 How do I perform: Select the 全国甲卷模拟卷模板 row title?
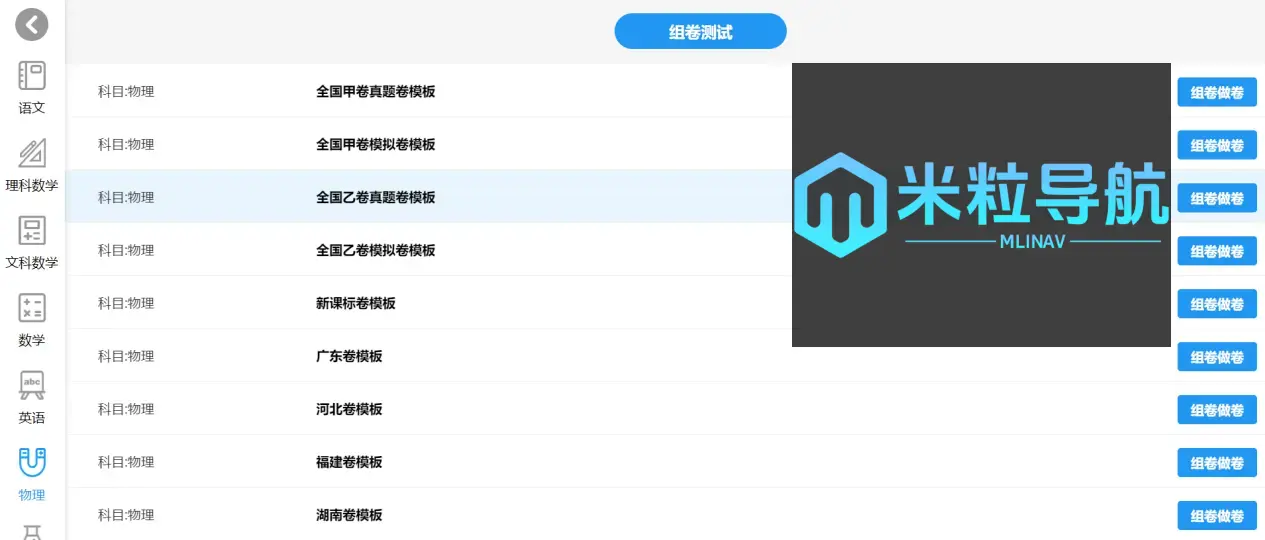point(376,145)
